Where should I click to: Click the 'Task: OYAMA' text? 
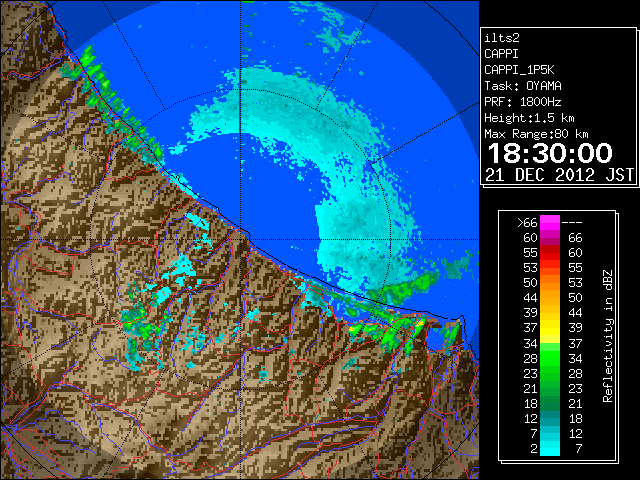click(523, 86)
